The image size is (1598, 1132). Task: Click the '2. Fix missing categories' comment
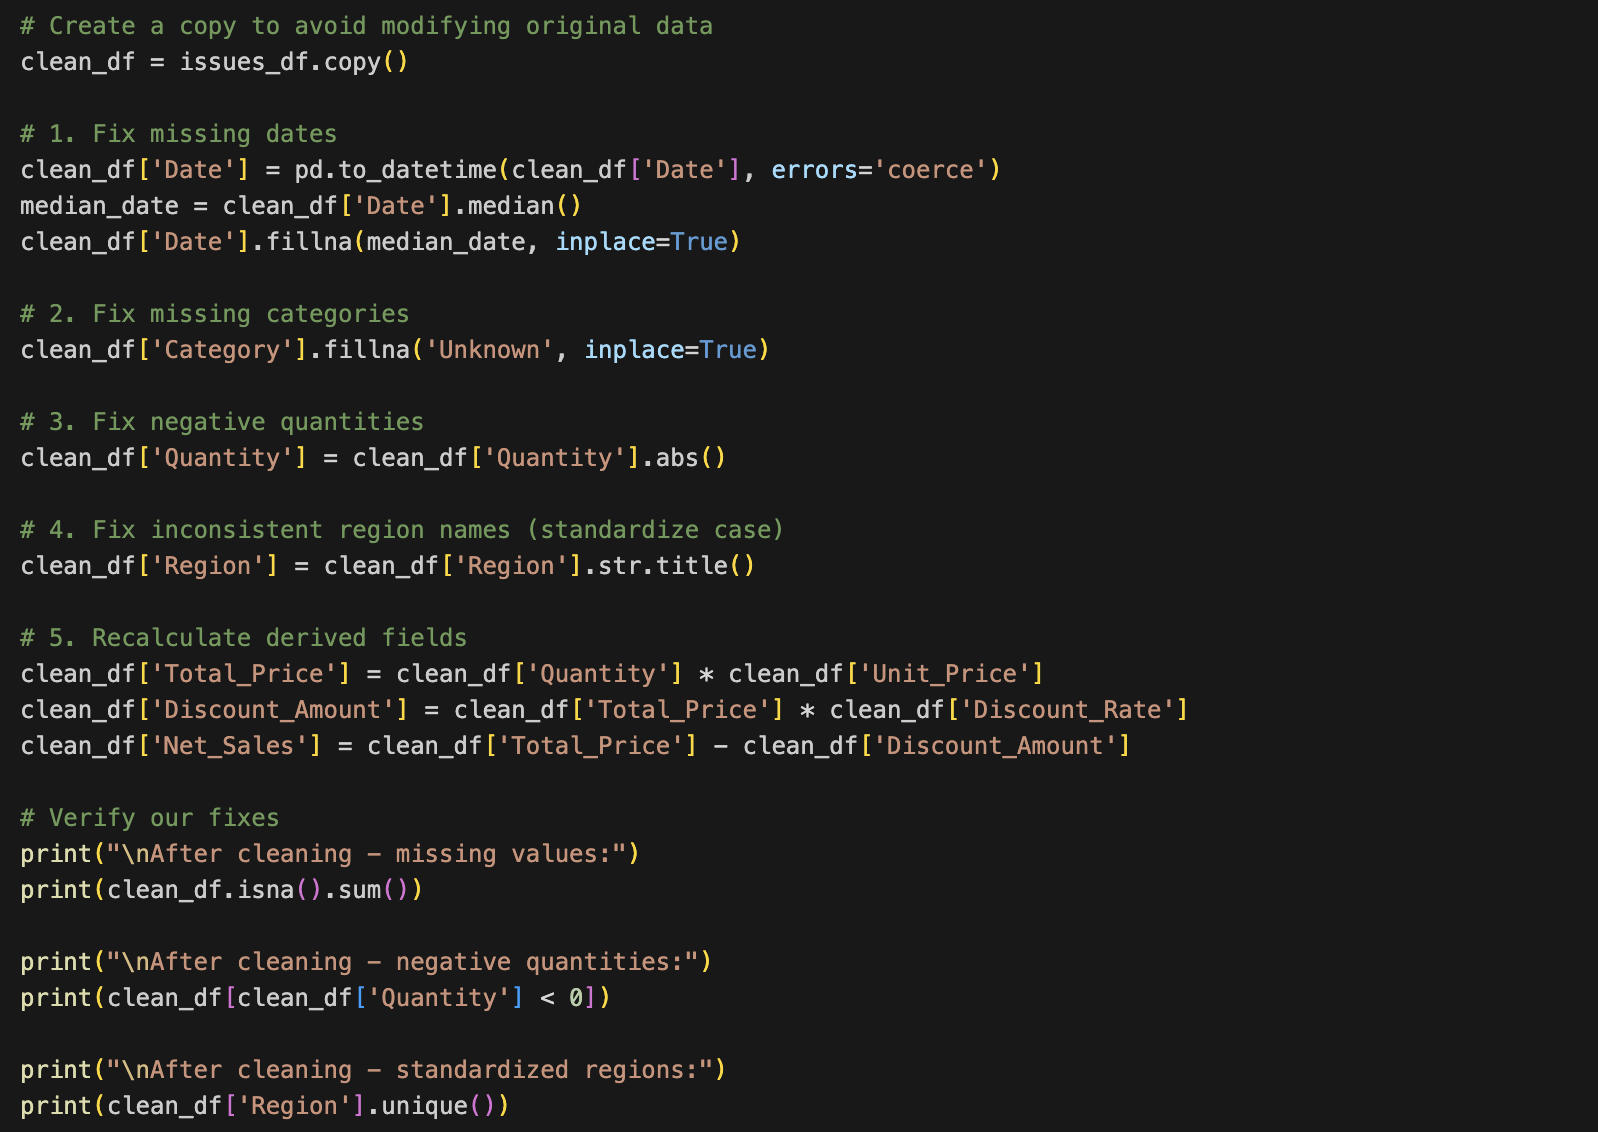[214, 314]
